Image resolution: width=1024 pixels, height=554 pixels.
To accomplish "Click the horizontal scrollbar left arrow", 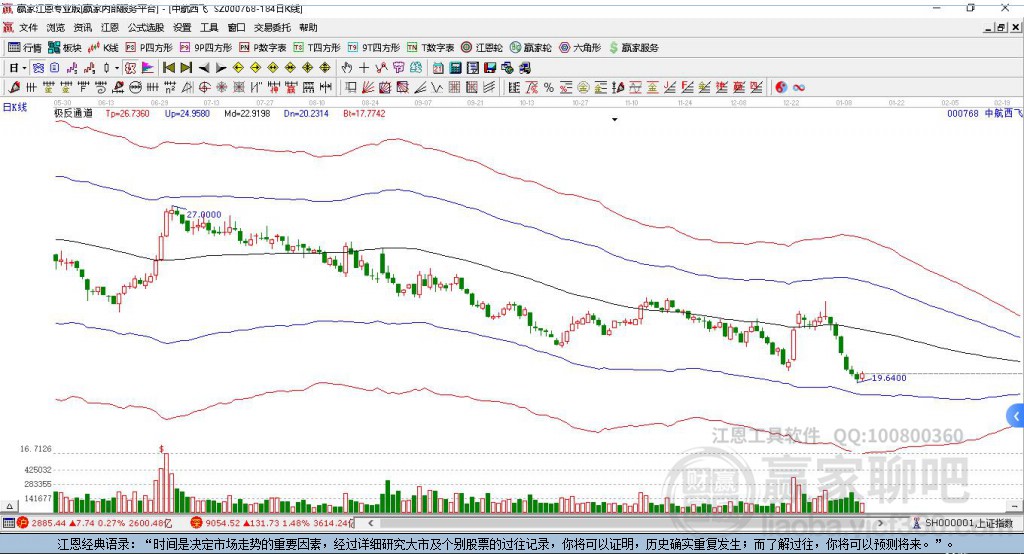I will pos(370,523).
